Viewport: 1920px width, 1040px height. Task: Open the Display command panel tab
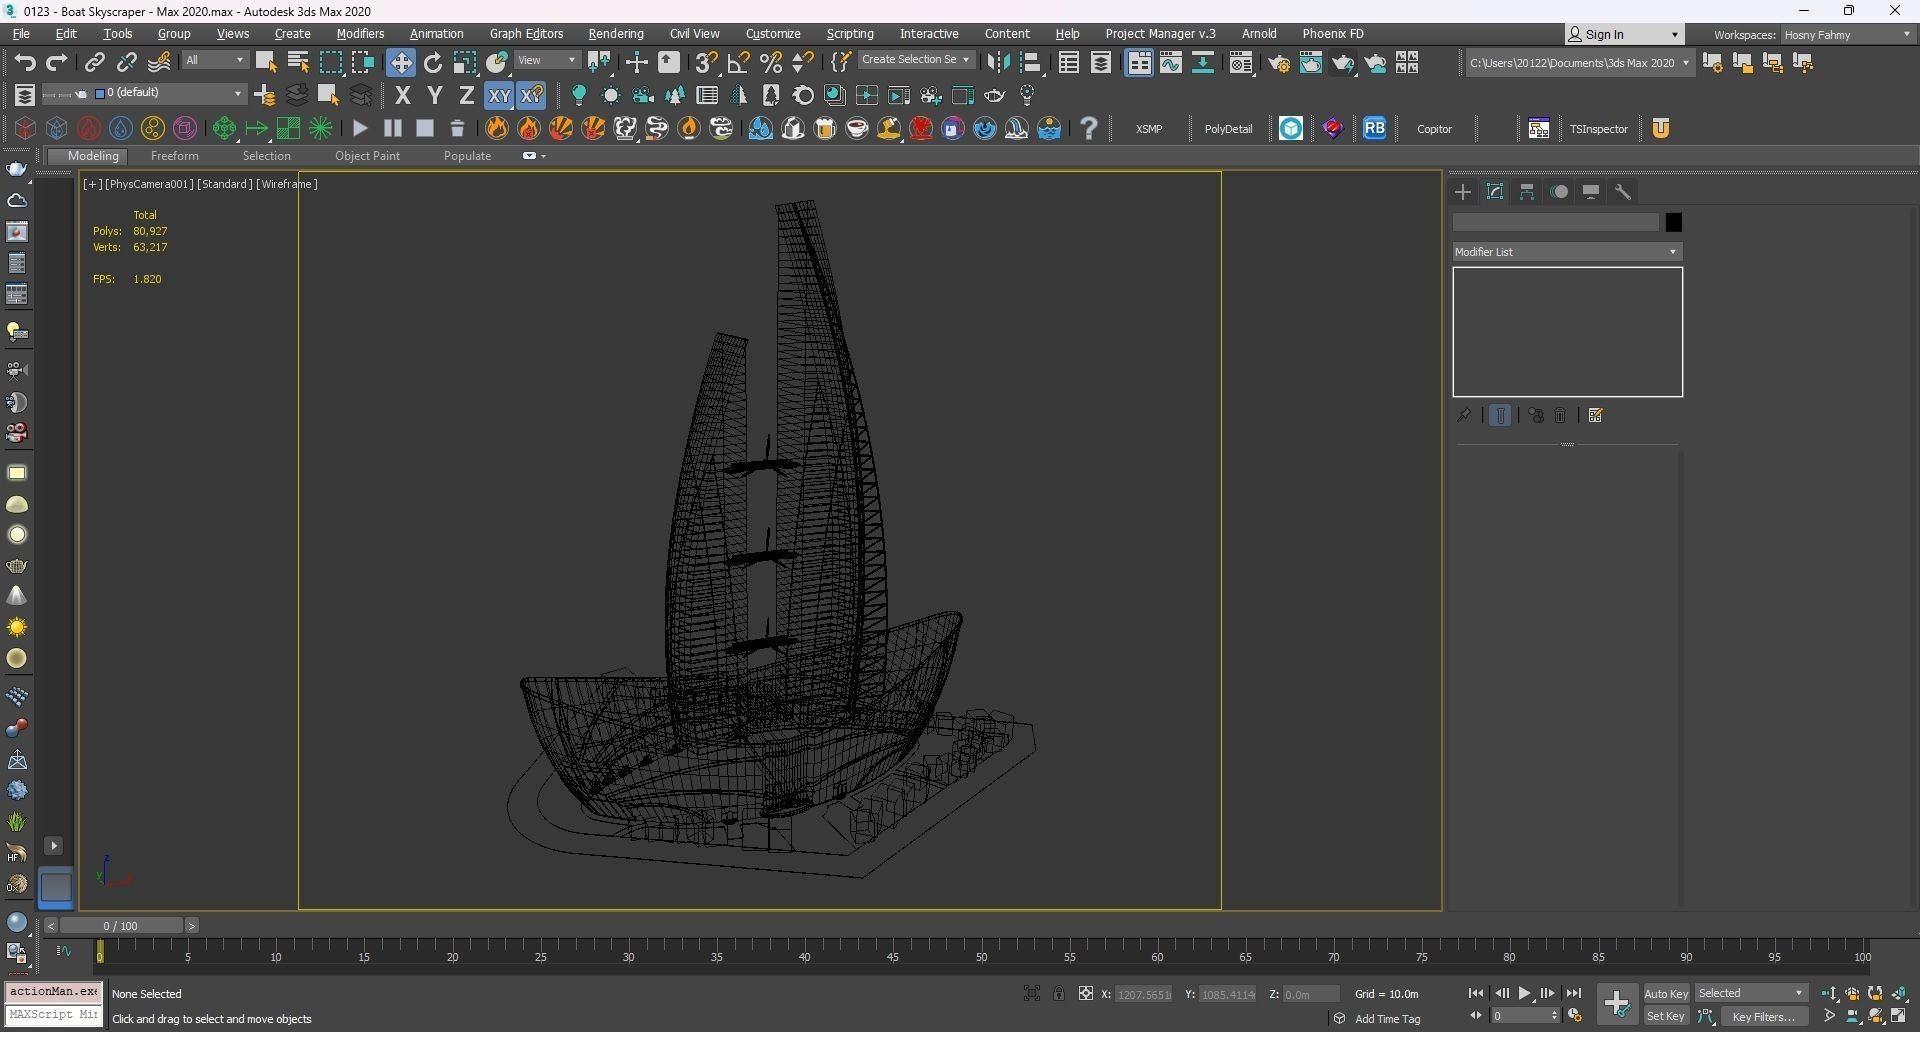pyautogui.click(x=1591, y=192)
